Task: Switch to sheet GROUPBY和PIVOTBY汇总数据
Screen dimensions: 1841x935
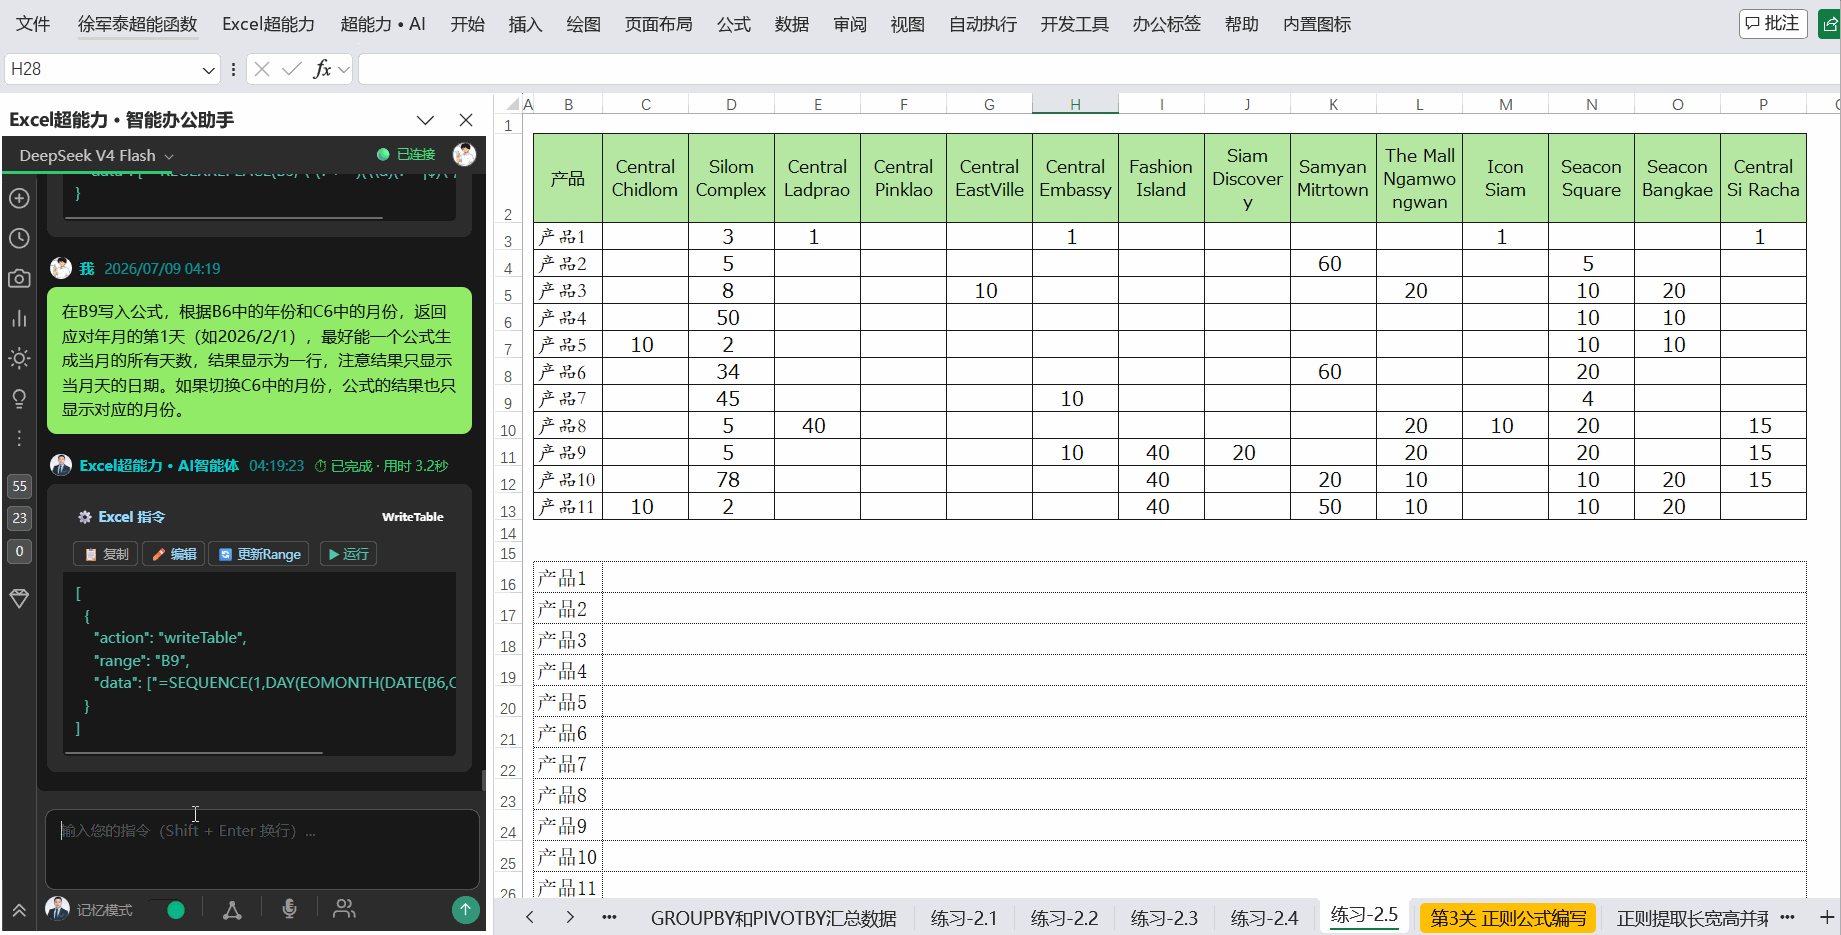Action: 773,918
